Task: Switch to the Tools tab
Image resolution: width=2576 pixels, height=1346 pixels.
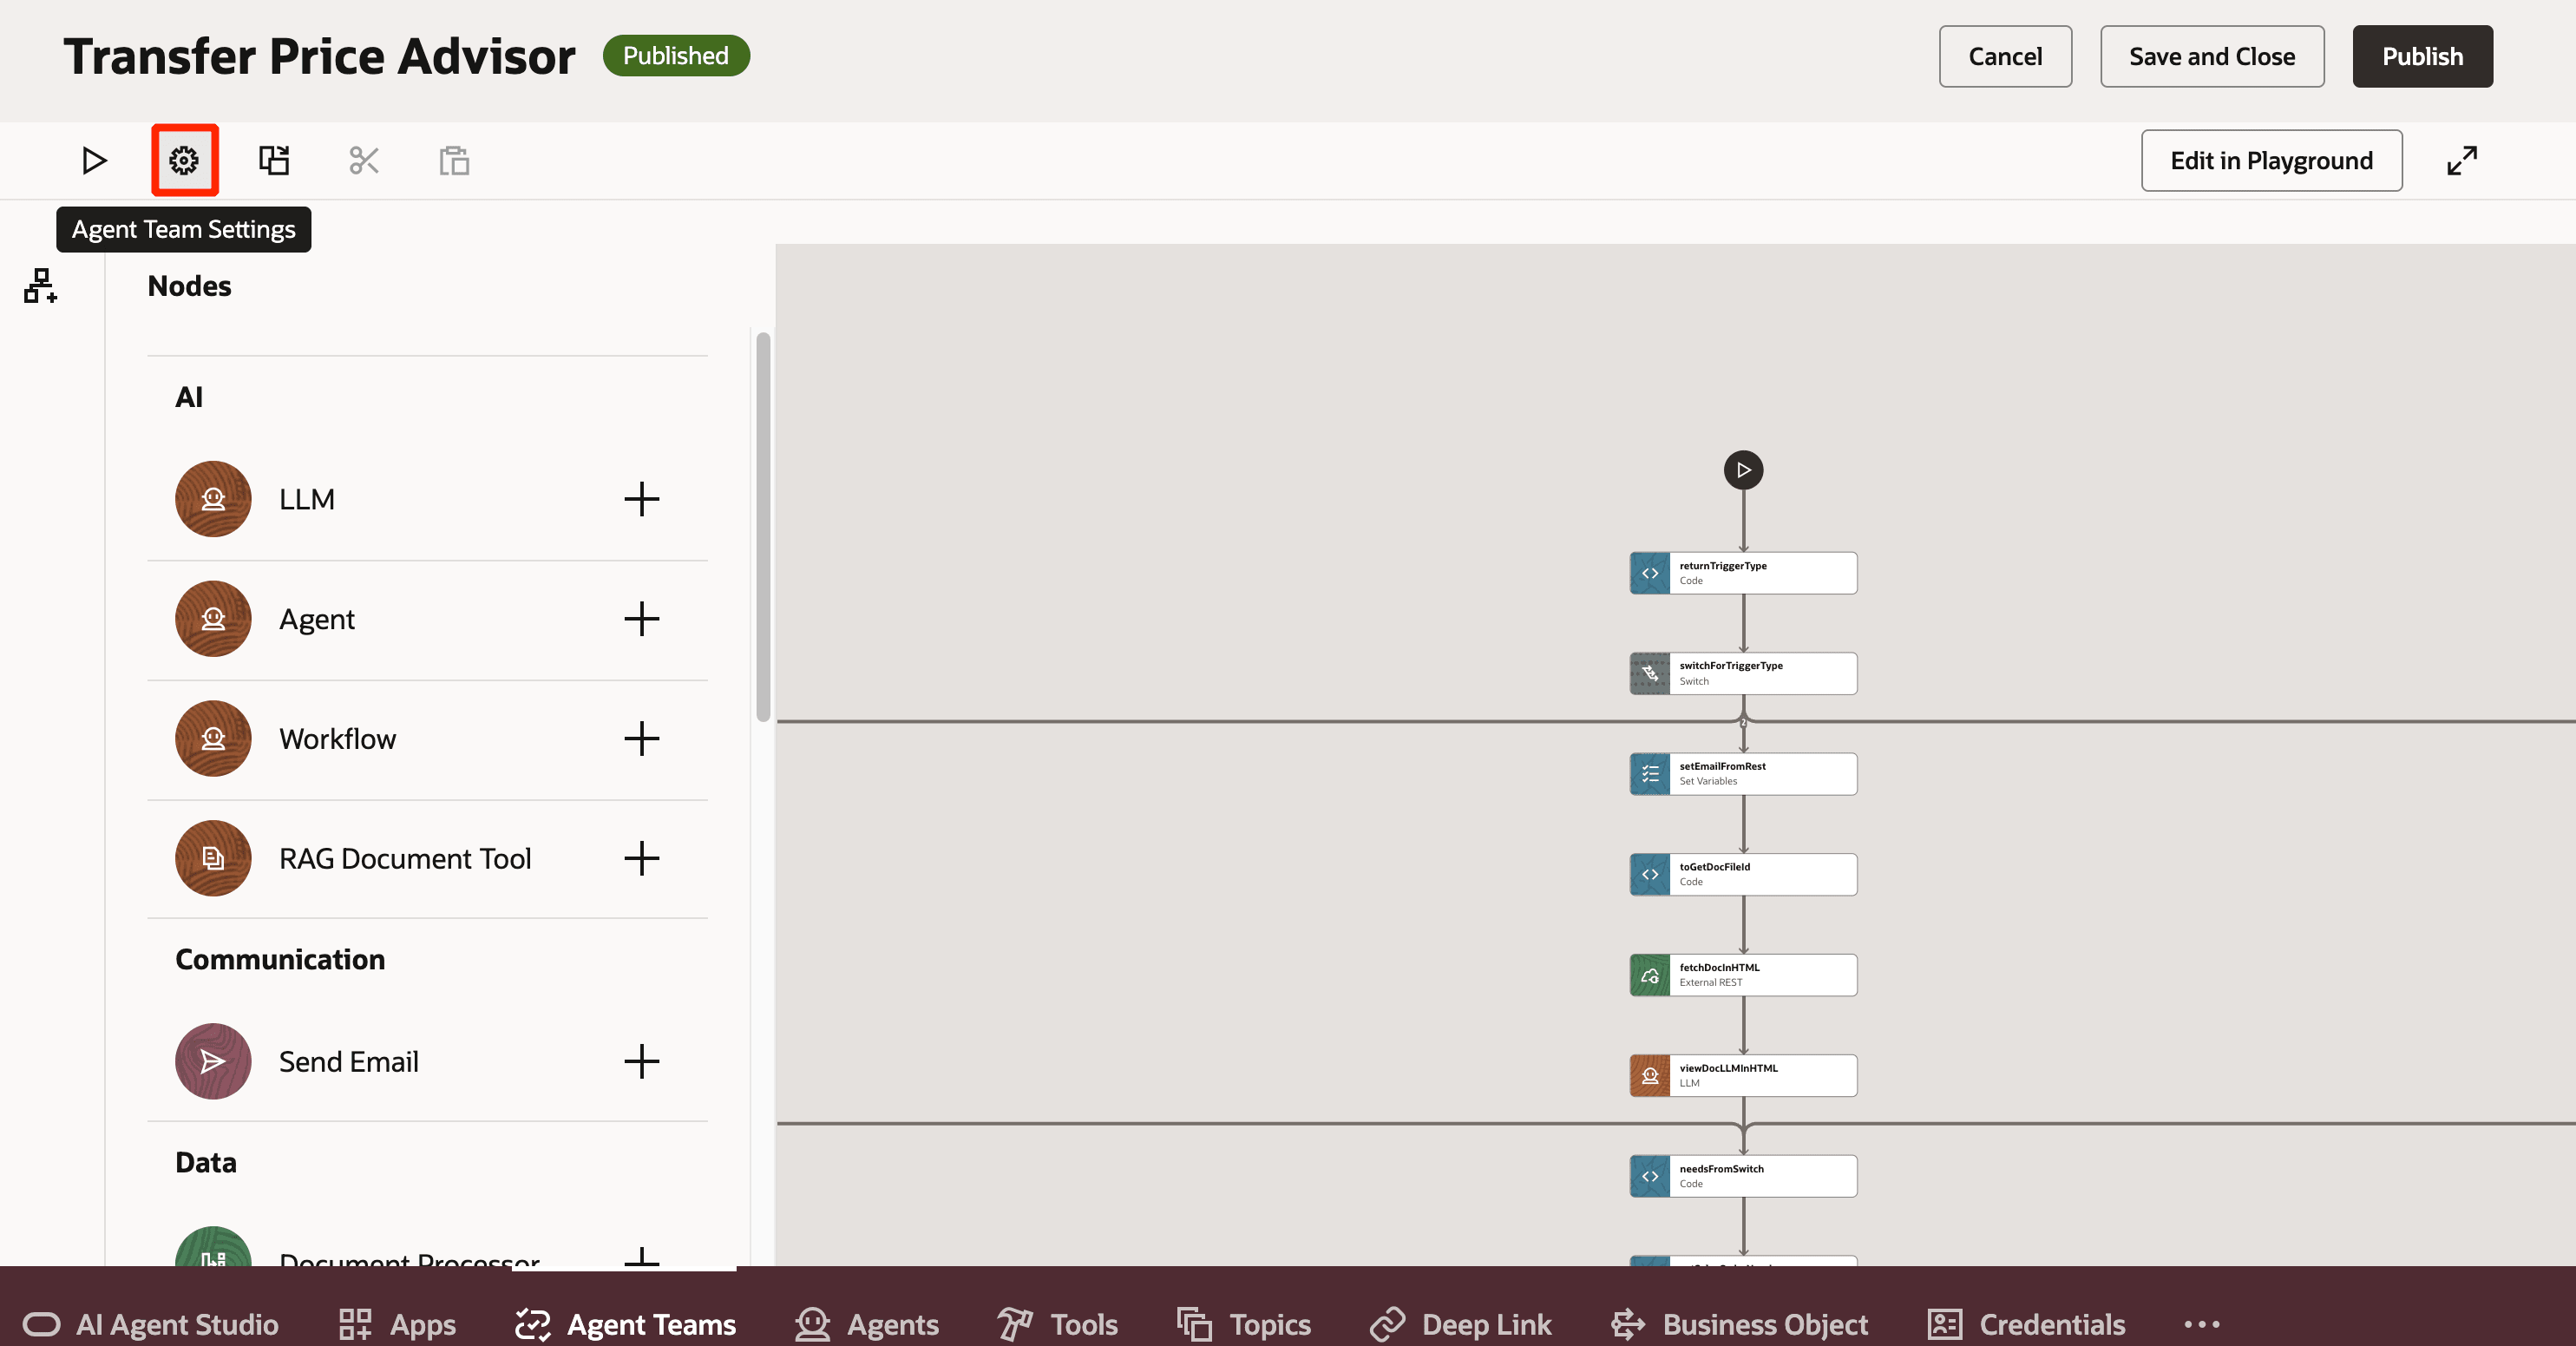Action: (1058, 1324)
